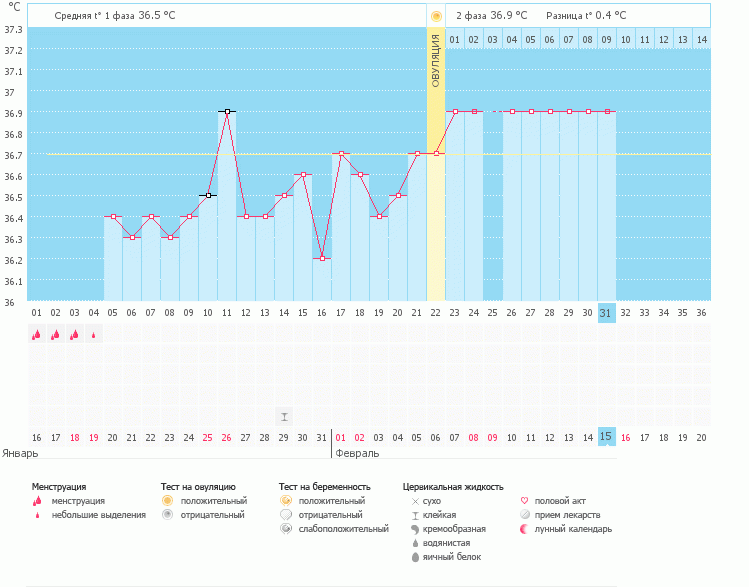The height and width of the screenshot is (587, 749).
Task: Click the 'Февраль' month label
Action: tap(357, 453)
